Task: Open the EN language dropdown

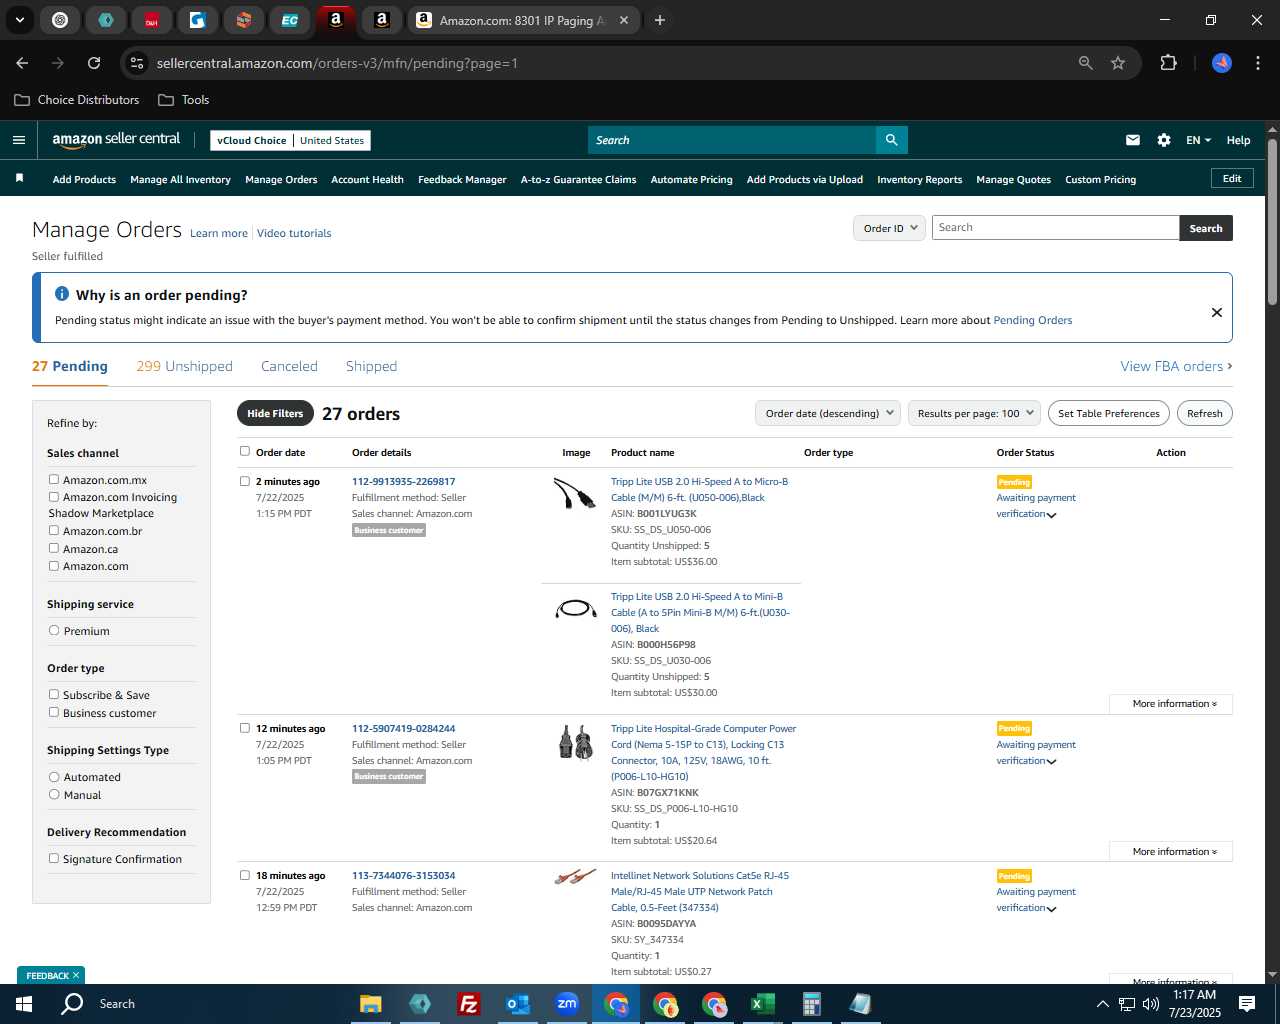Action: 1198,140
